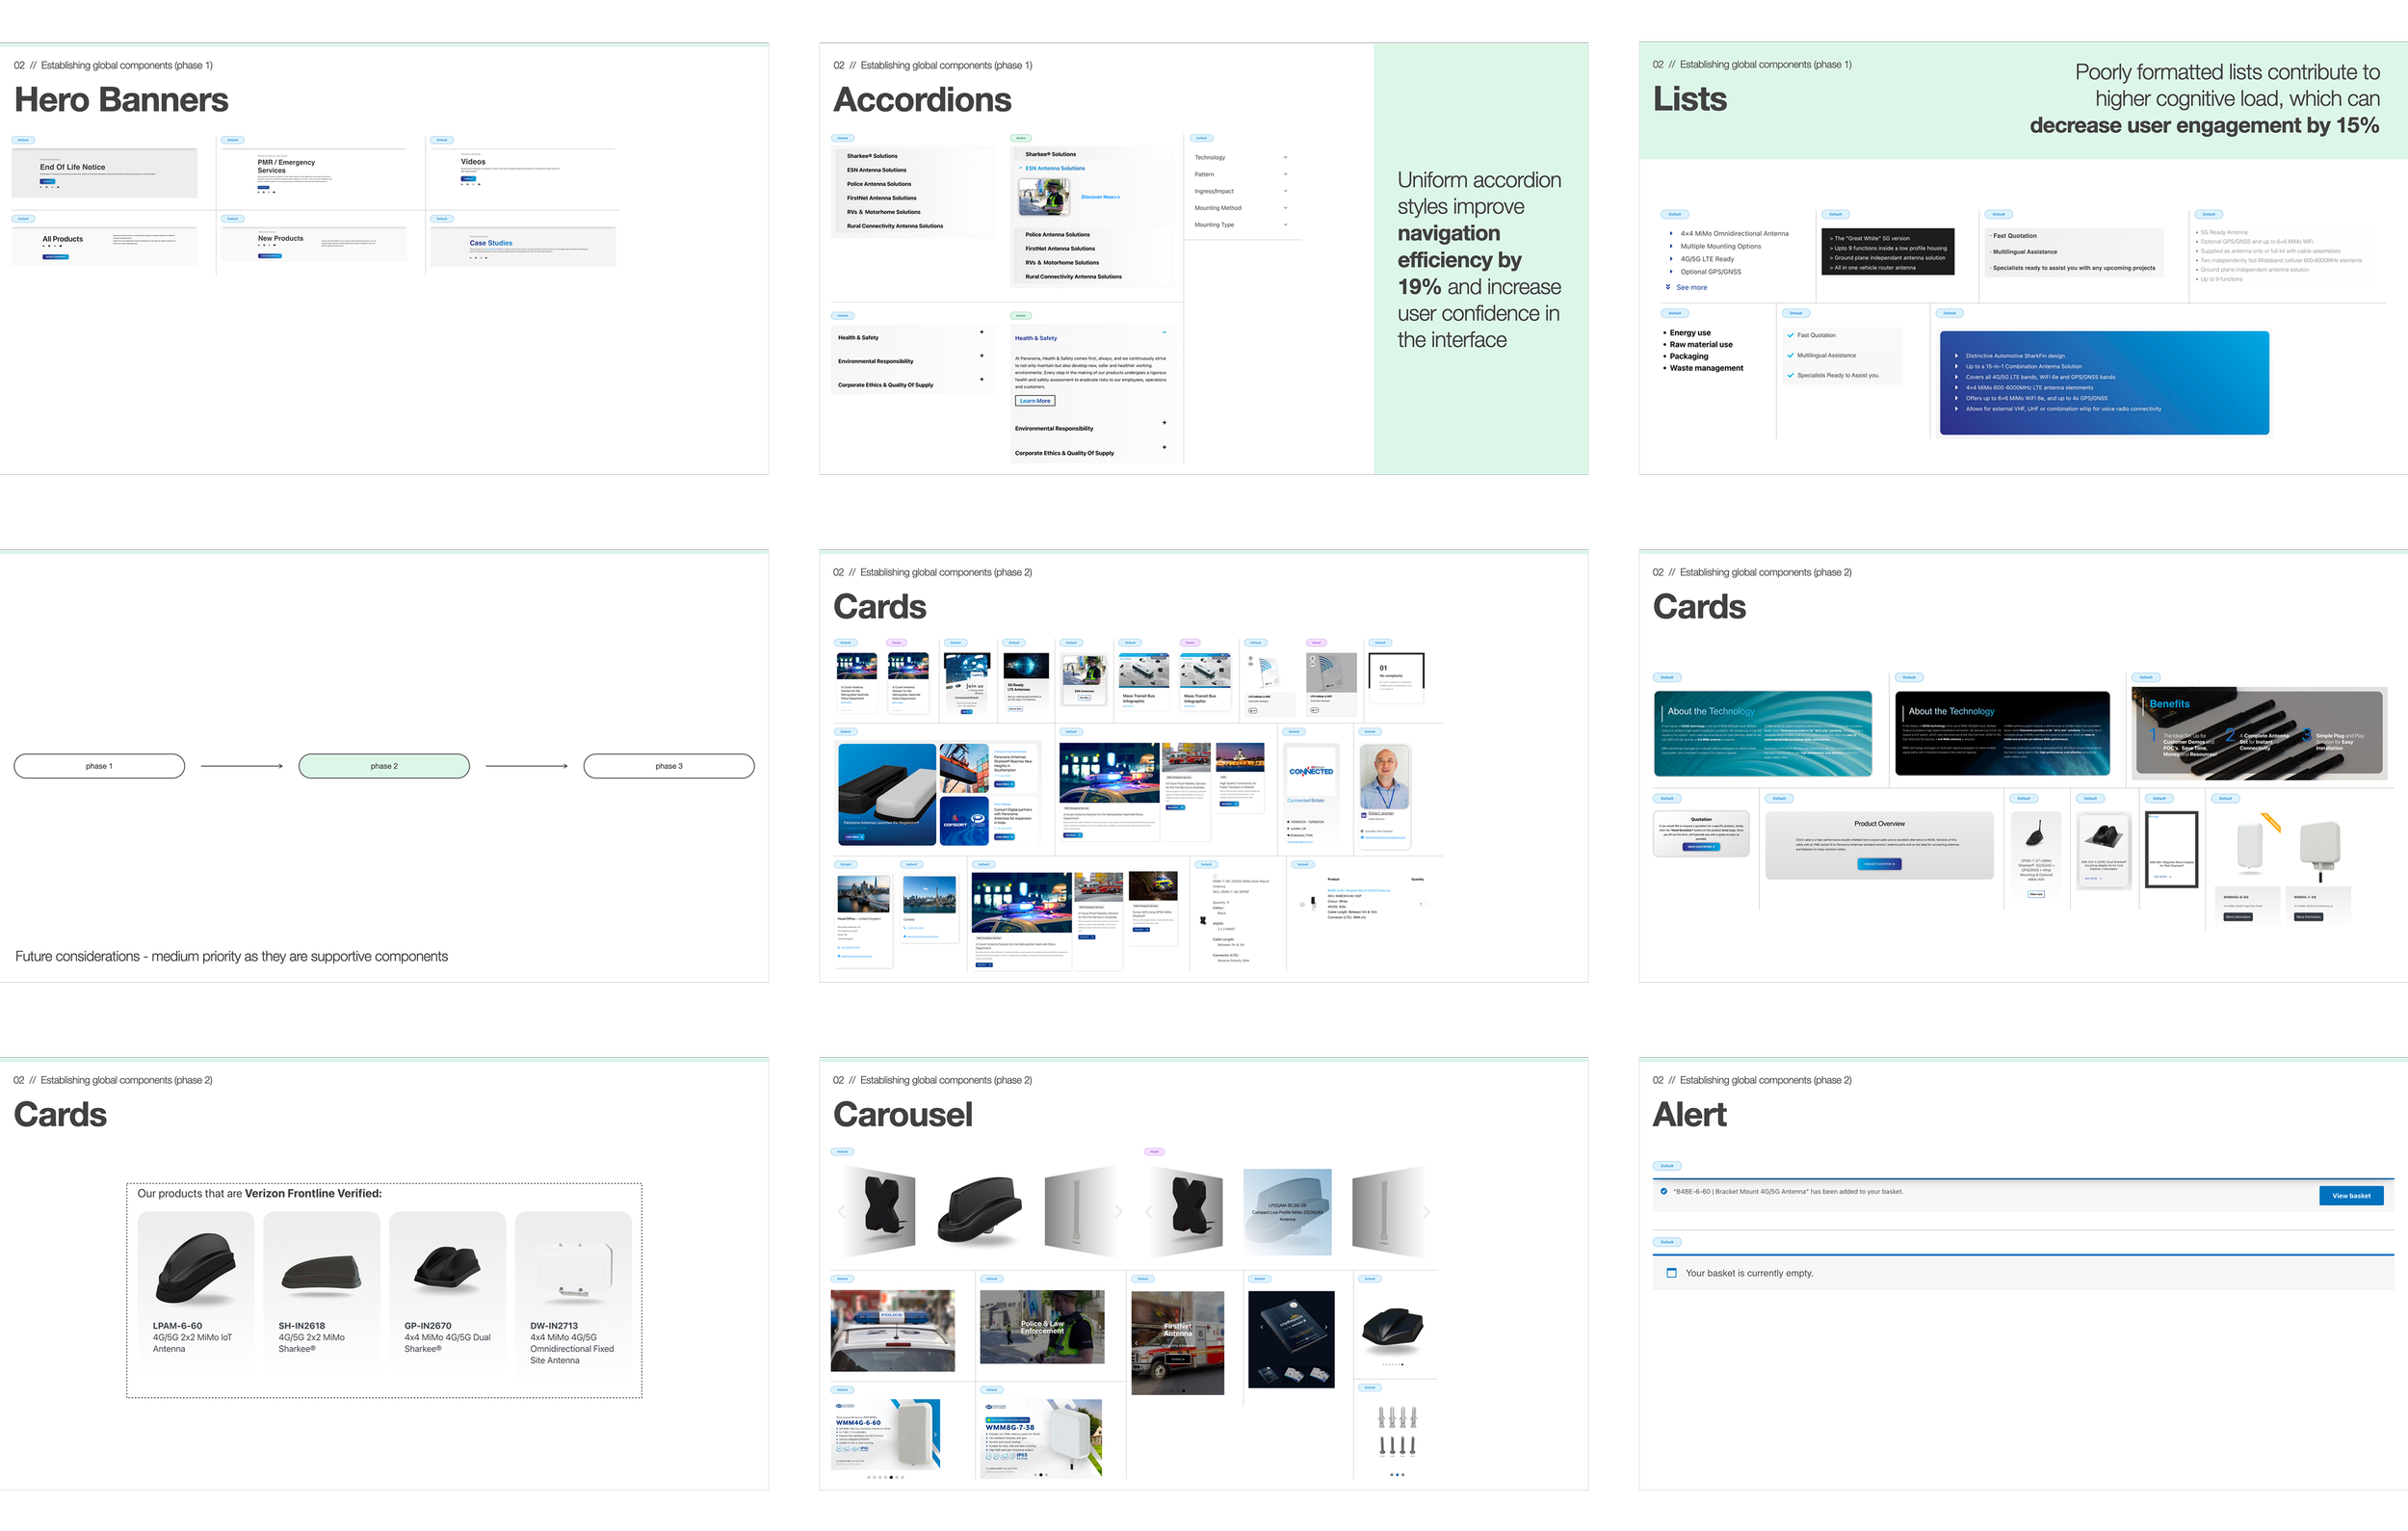Collapse active Health & Safety minus icon

pyautogui.click(x=1164, y=332)
